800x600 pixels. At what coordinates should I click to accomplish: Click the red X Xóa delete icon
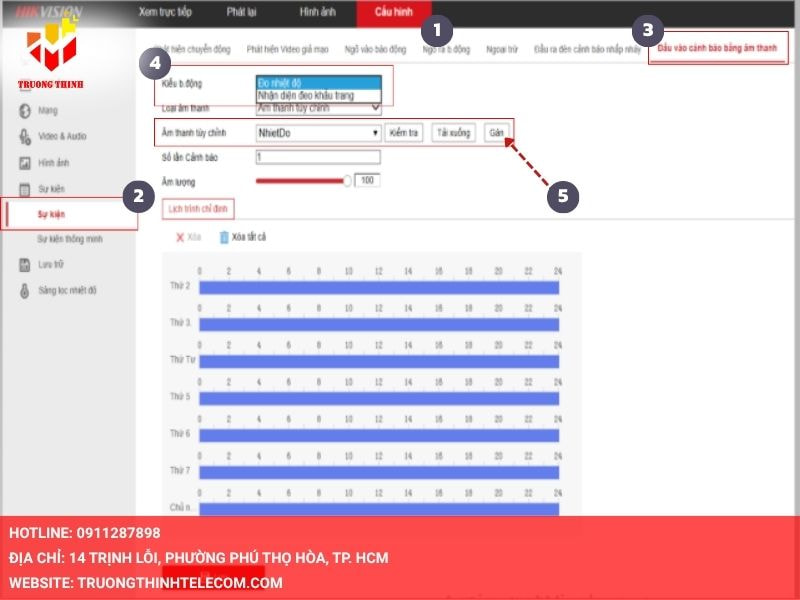[180, 237]
